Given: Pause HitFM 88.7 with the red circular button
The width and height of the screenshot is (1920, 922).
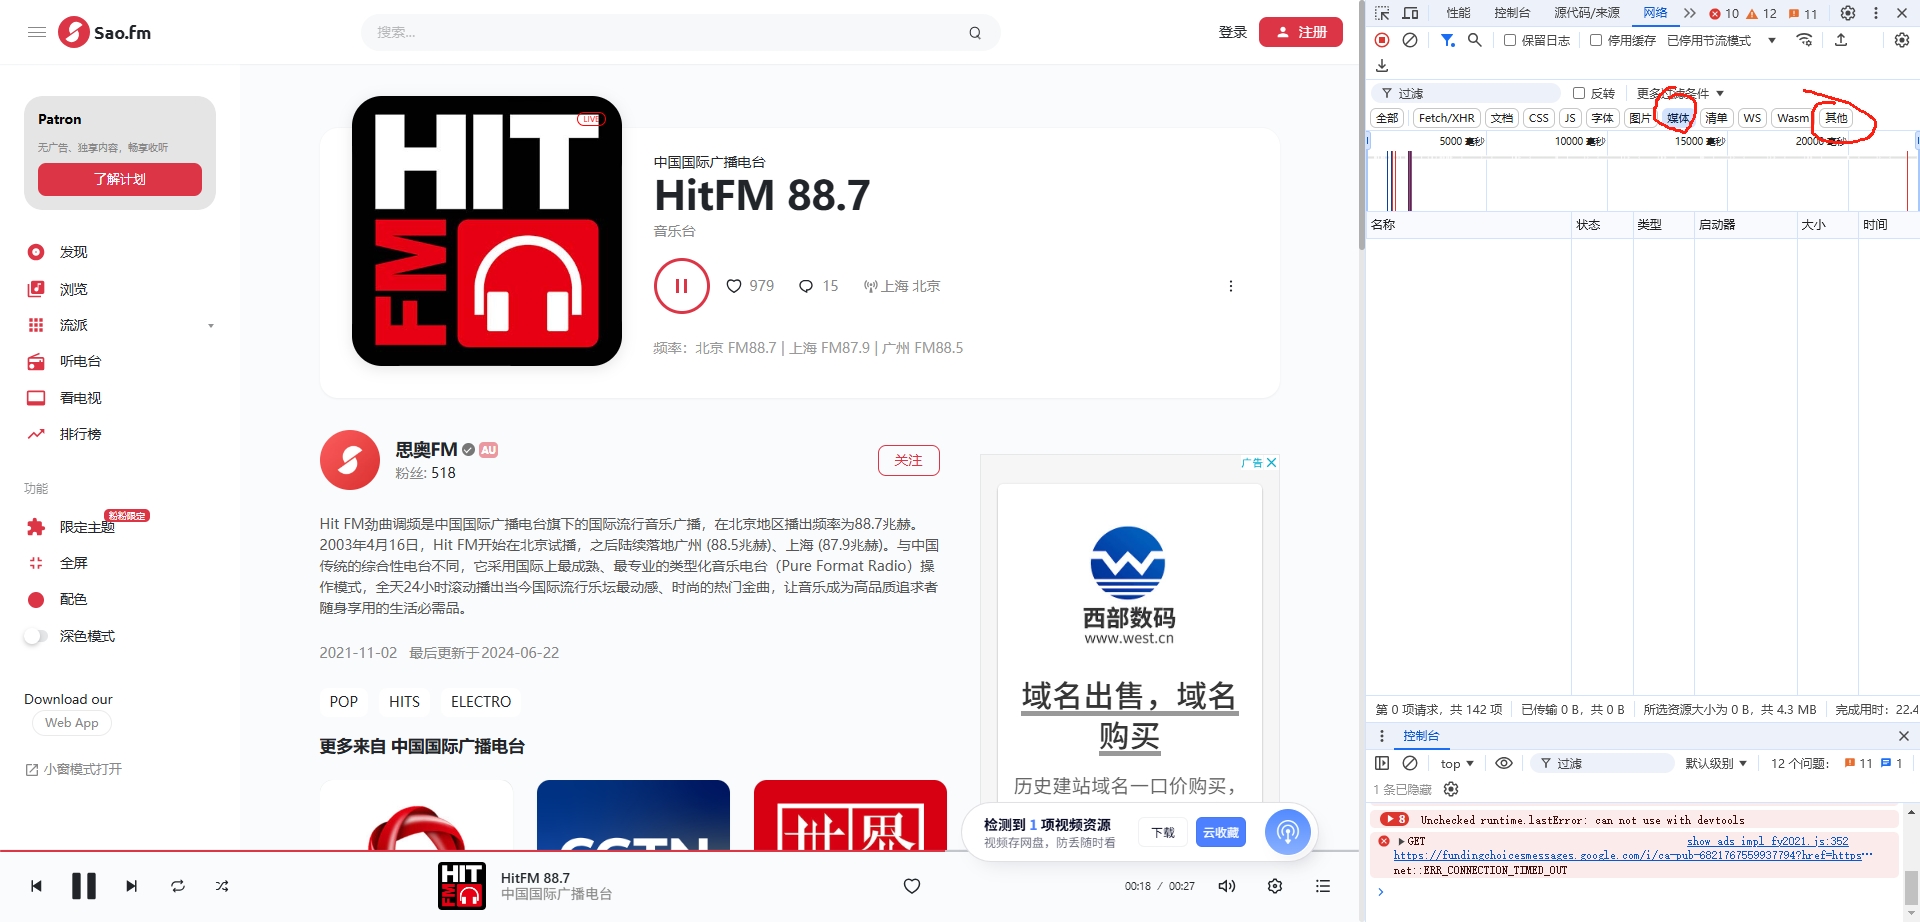Looking at the screenshot, I should 682,286.
